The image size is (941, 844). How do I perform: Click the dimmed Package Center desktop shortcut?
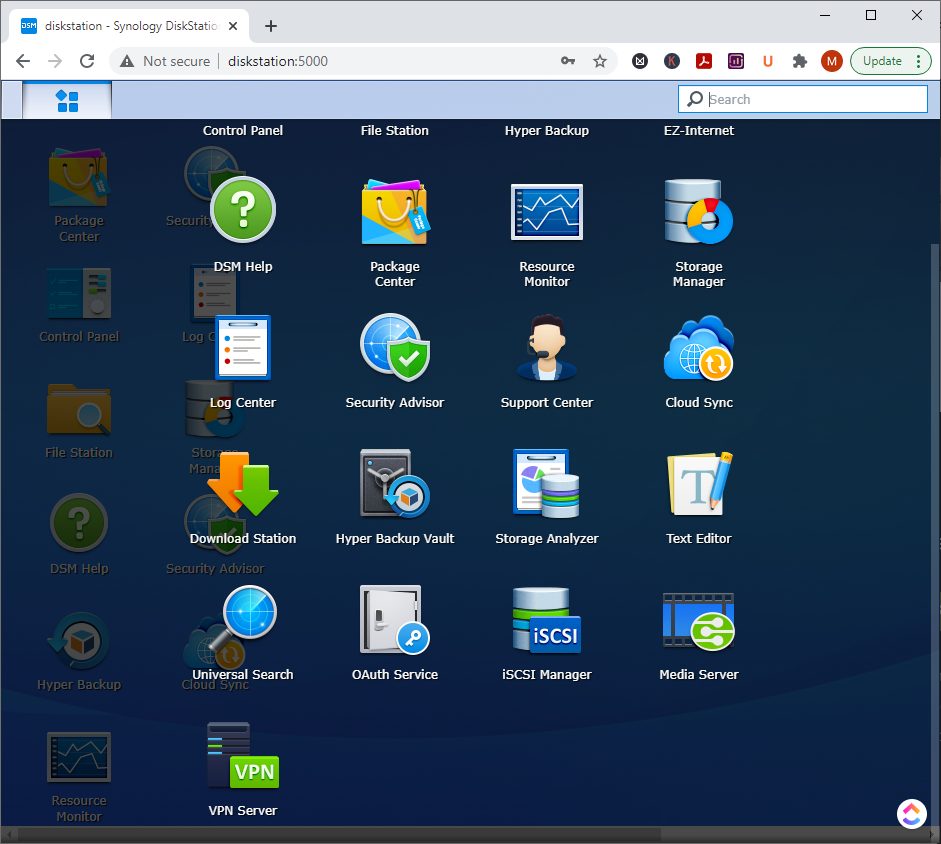79,194
